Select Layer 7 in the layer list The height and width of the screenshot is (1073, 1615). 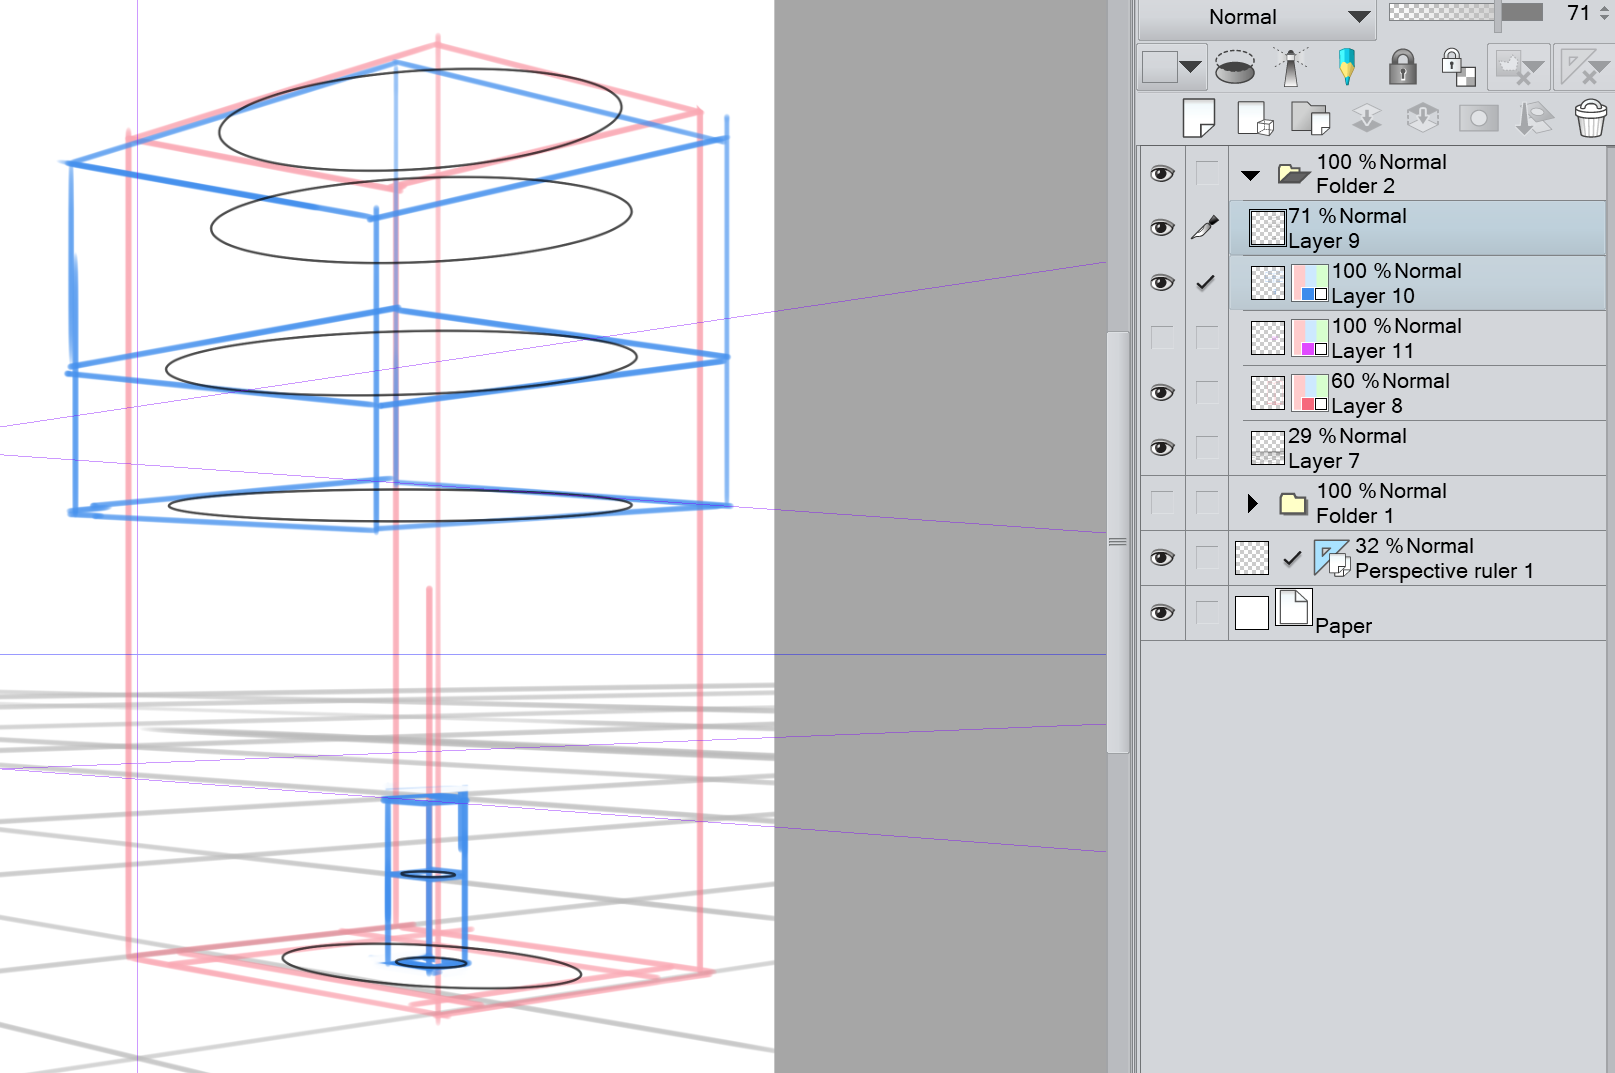1420,448
